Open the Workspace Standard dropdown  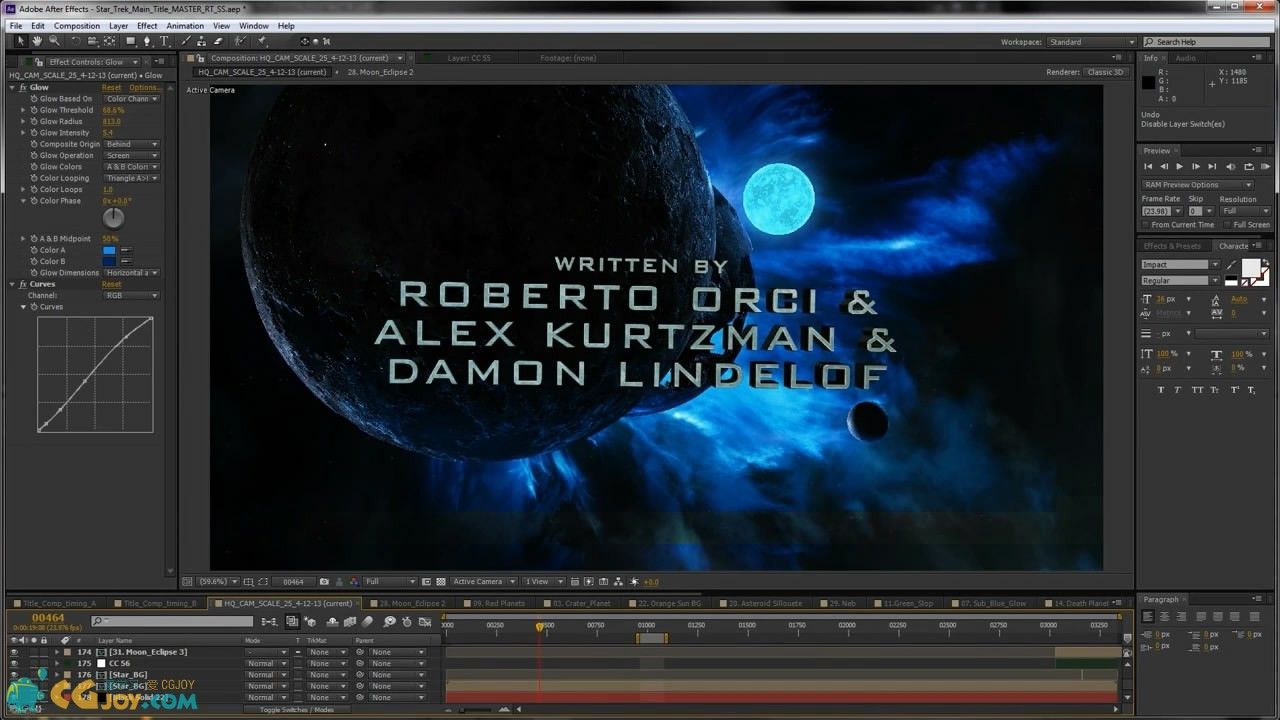coord(1092,42)
